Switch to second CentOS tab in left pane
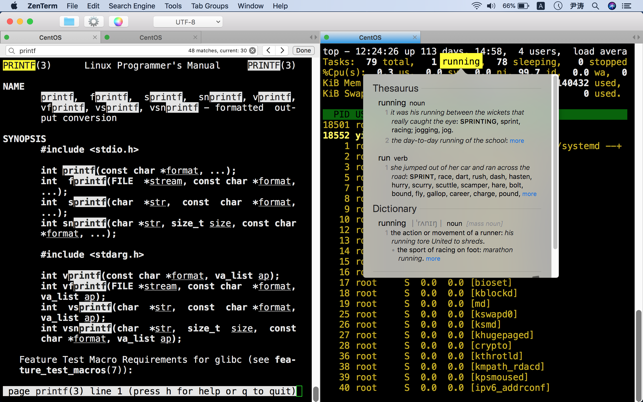 pos(150,37)
